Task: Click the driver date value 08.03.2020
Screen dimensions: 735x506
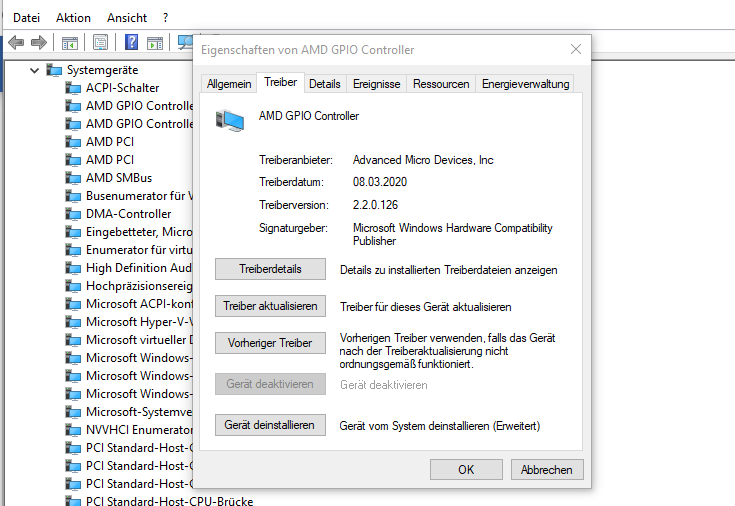Action: coord(380,182)
